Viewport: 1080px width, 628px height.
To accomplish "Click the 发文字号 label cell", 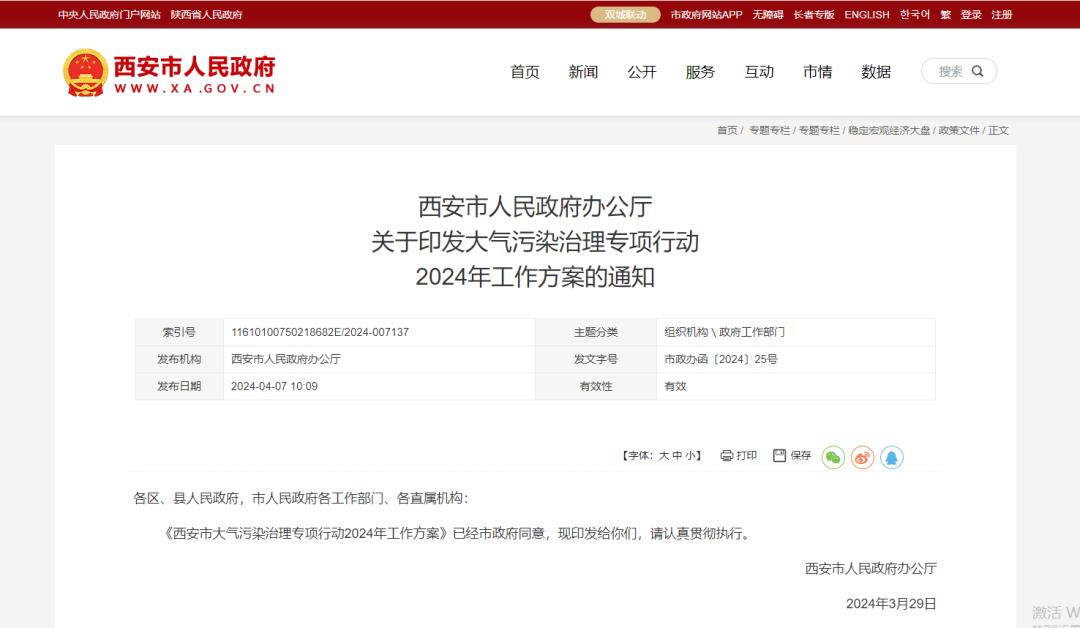I will click(596, 359).
